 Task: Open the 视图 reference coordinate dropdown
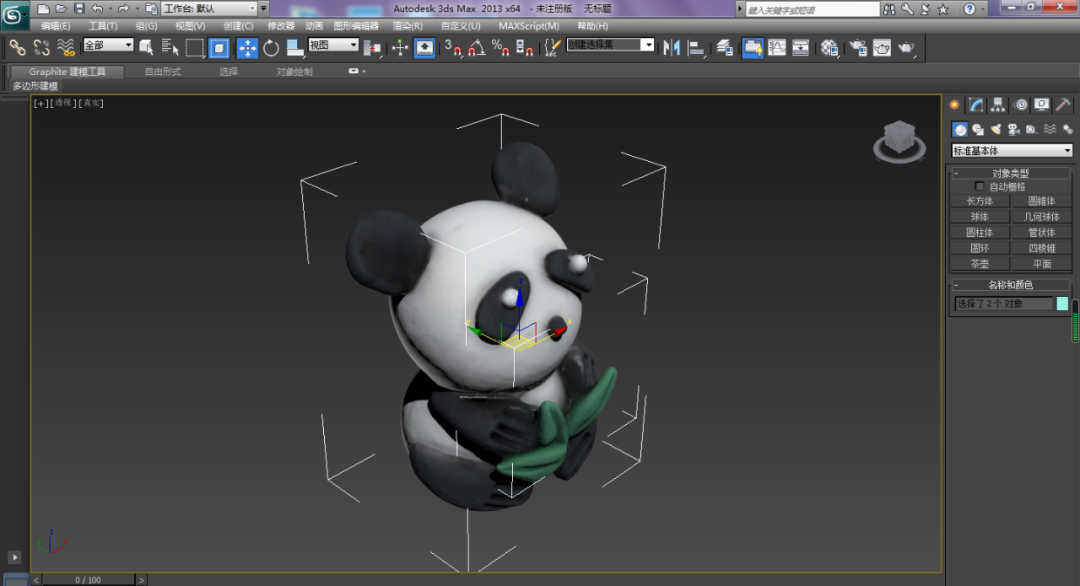(333, 45)
